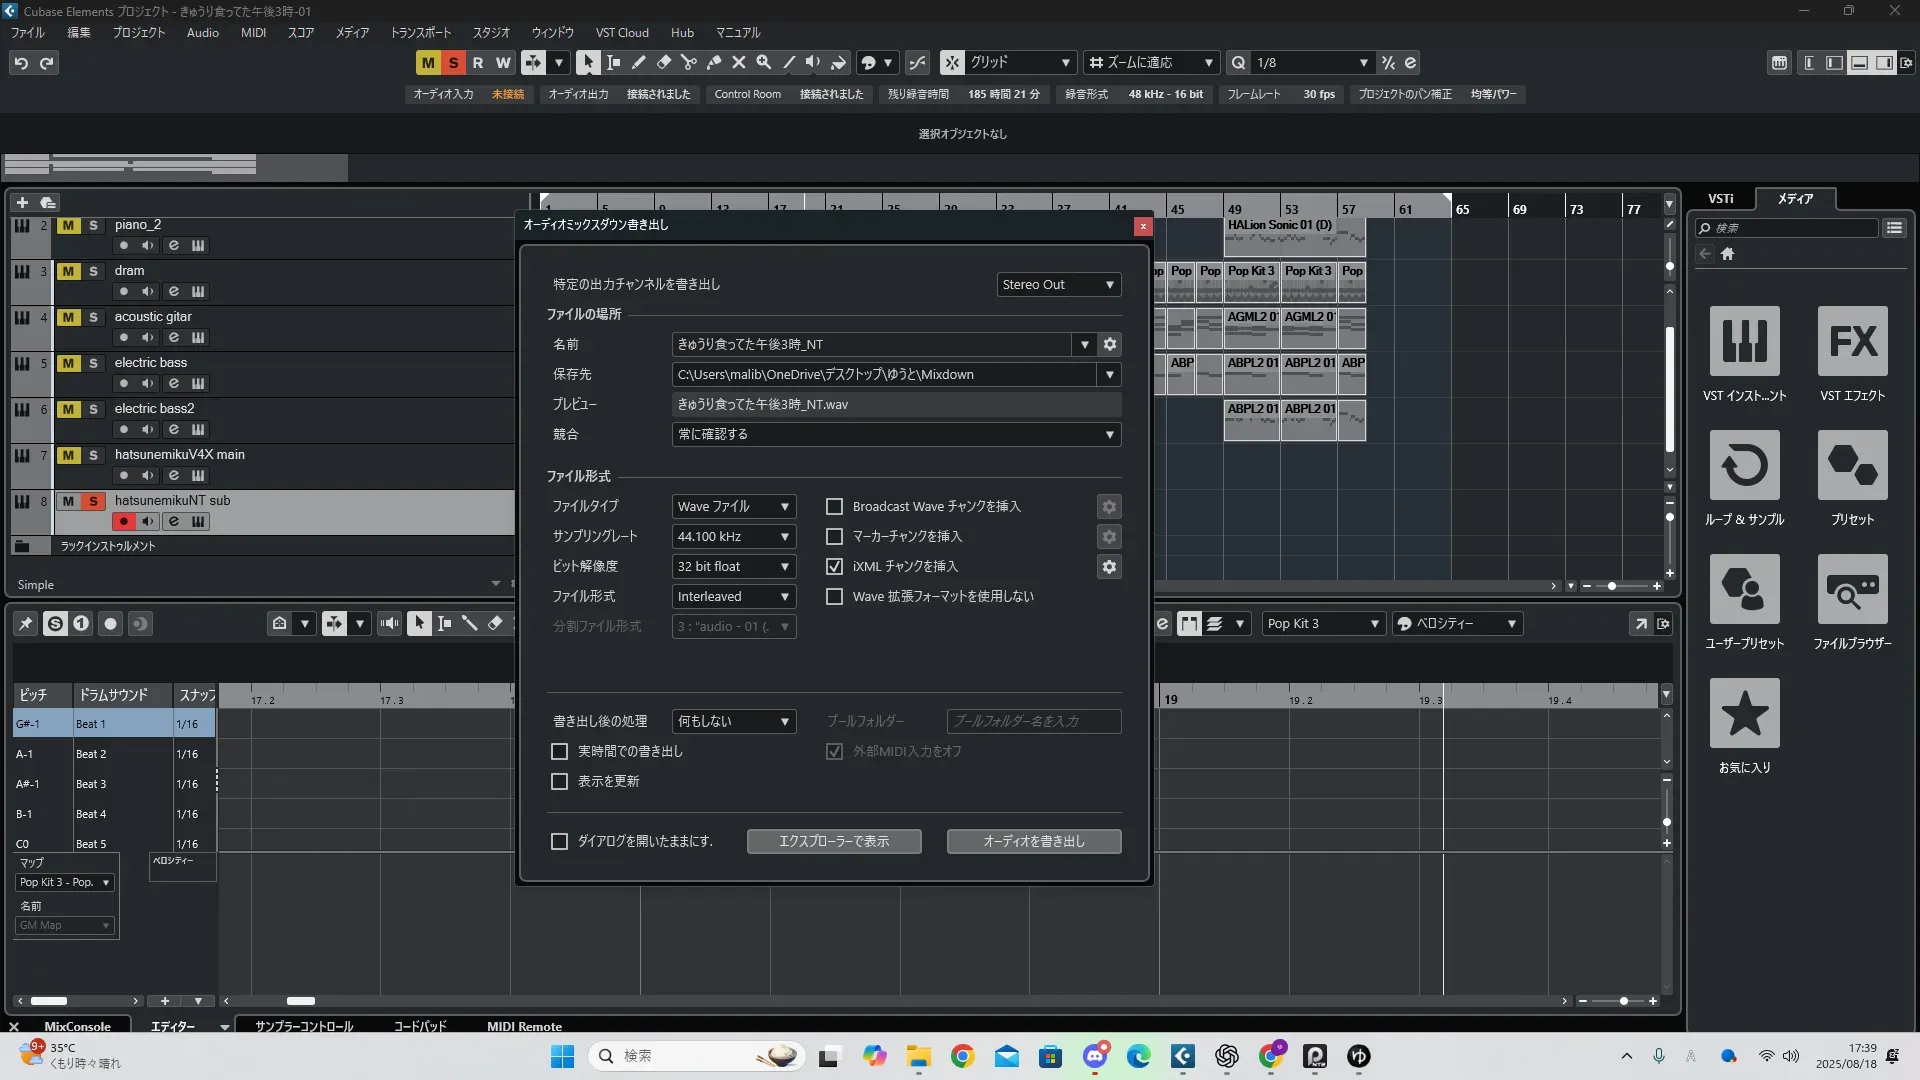
Task: Mute the electric bass track
Action: point(68,363)
